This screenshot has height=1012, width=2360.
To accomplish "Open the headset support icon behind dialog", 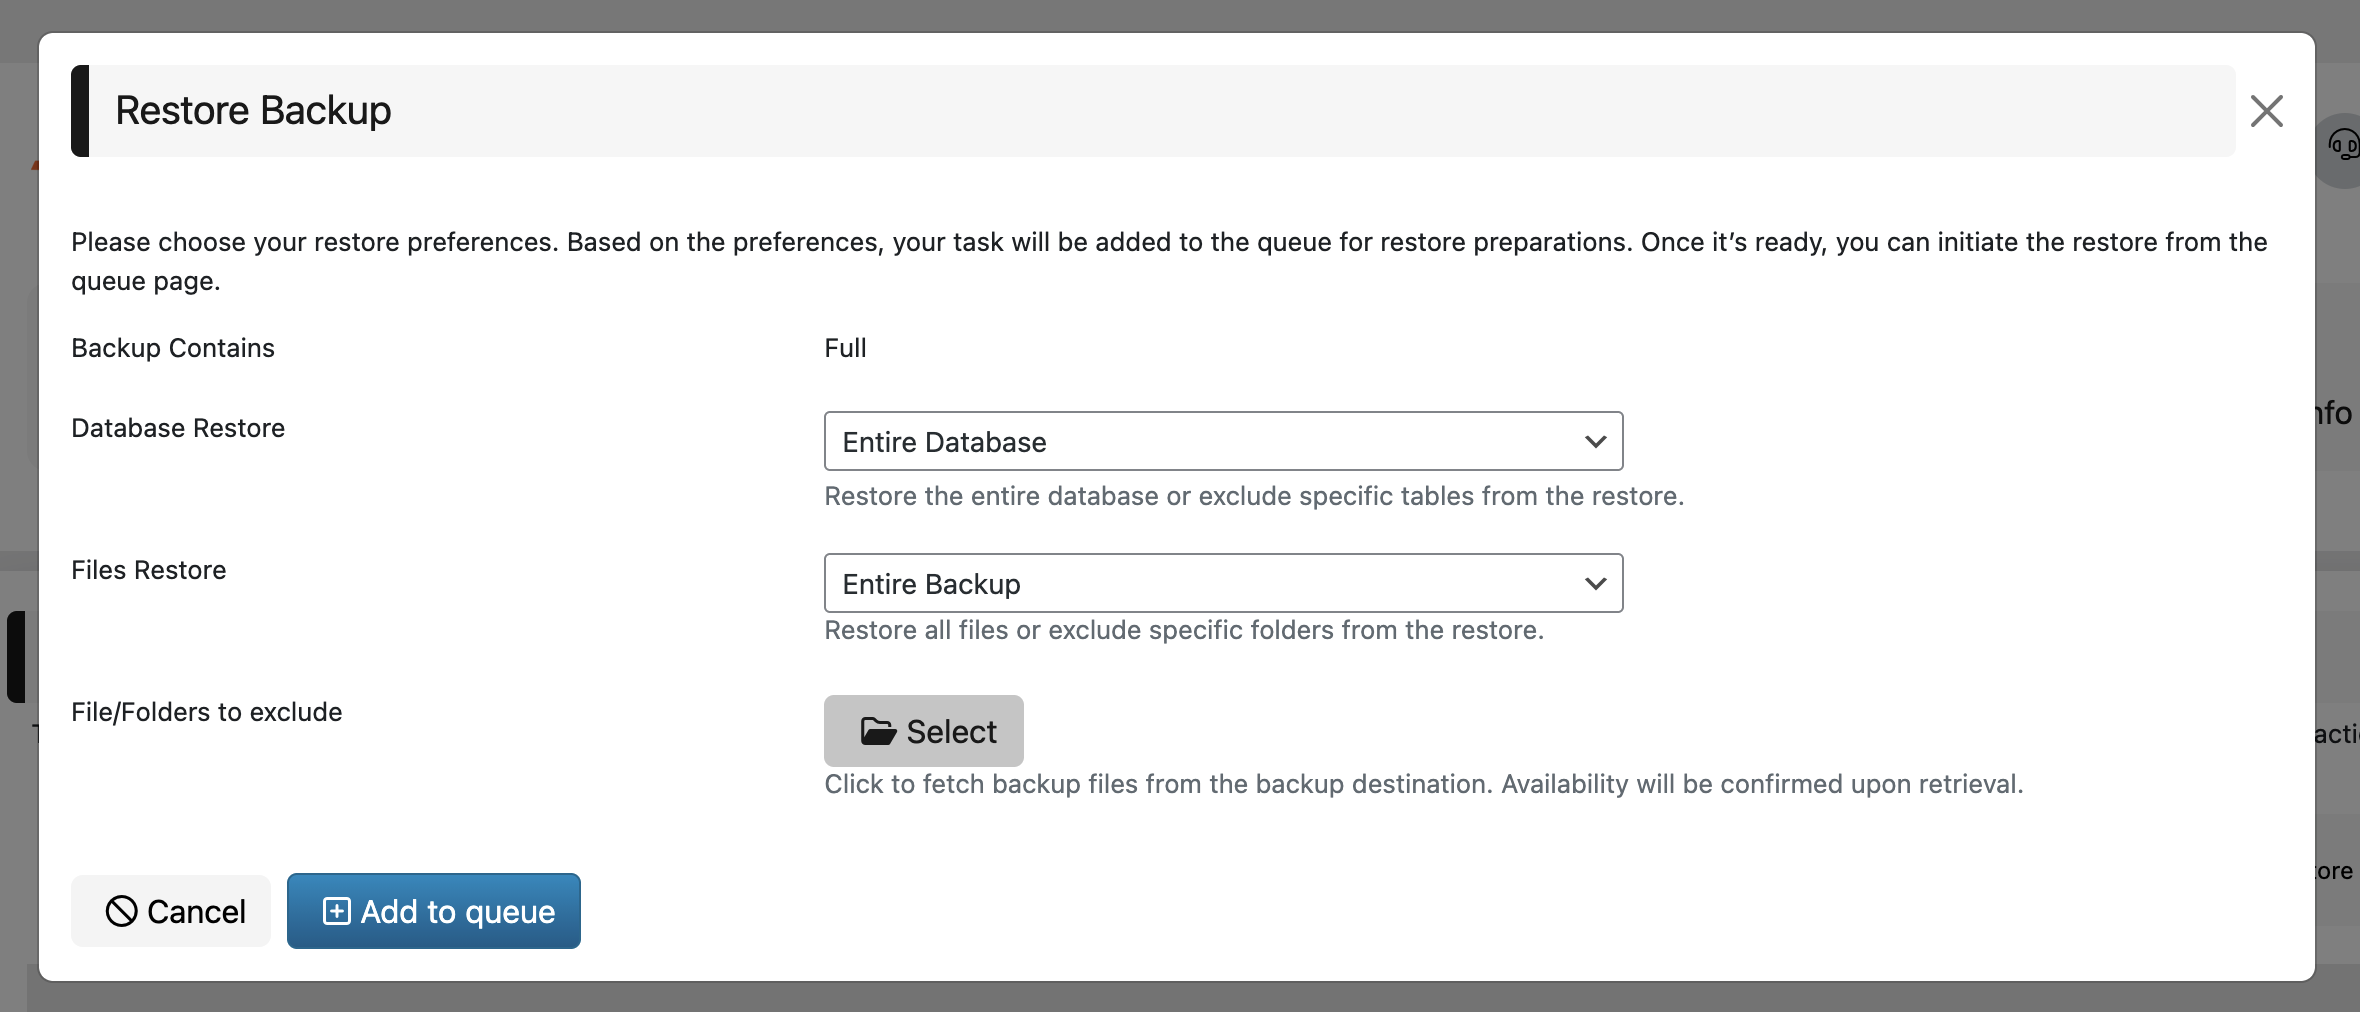I will coord(2342,146).
